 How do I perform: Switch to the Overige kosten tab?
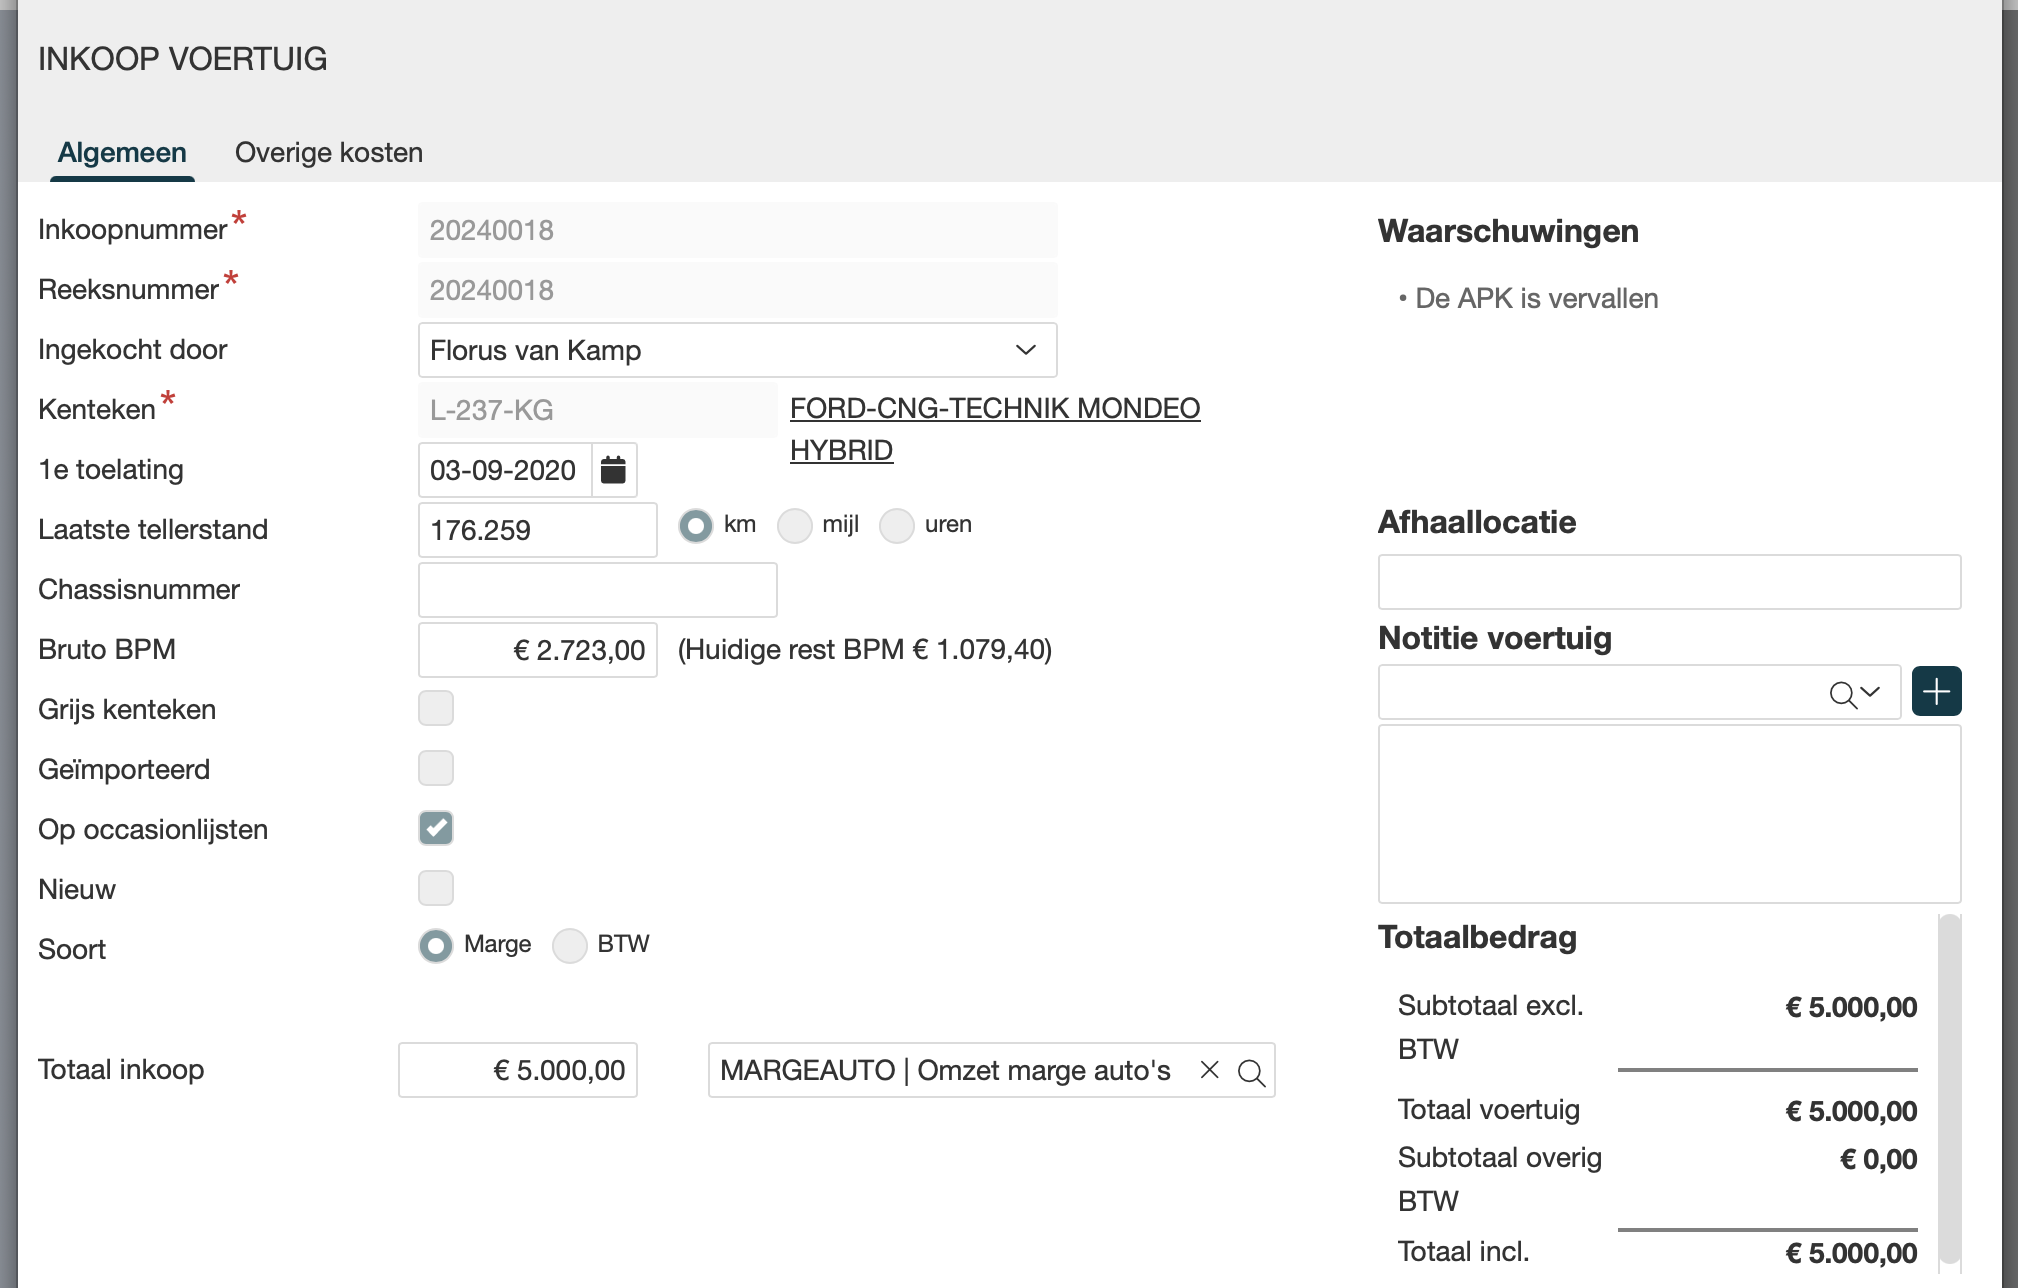pyautogui.click(x=328, y=153)
